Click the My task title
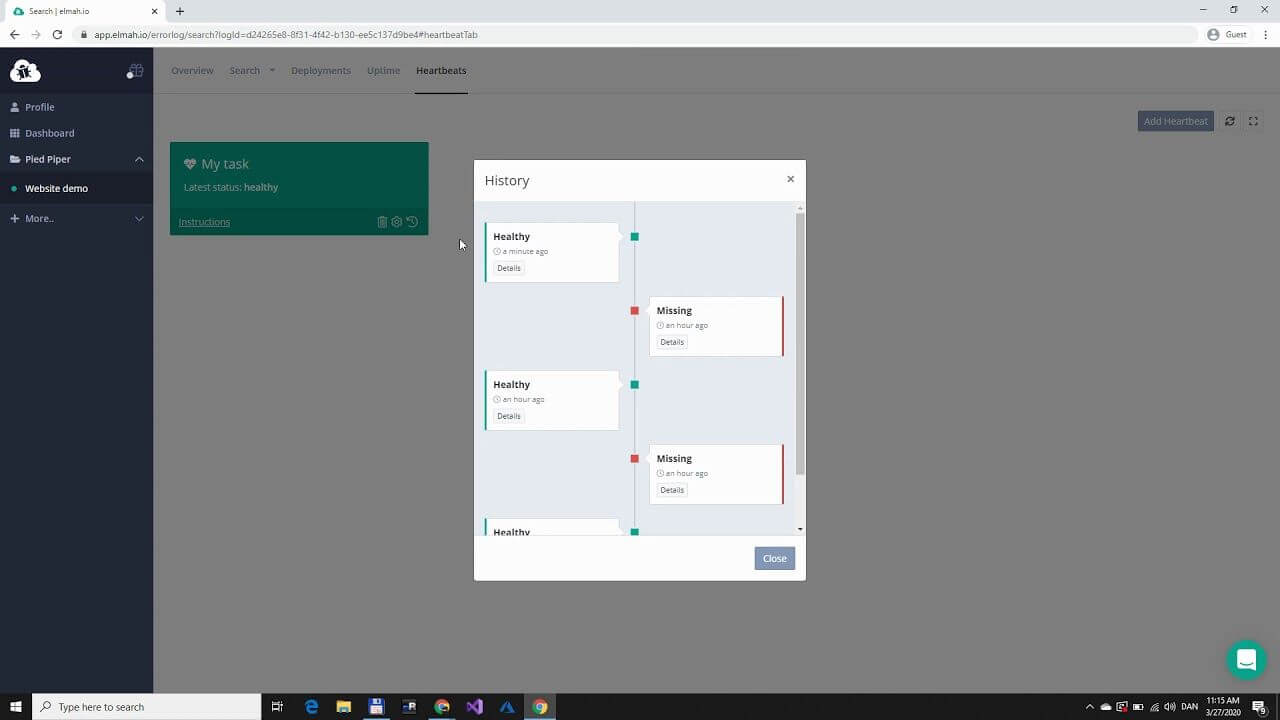 click(225, 164)
